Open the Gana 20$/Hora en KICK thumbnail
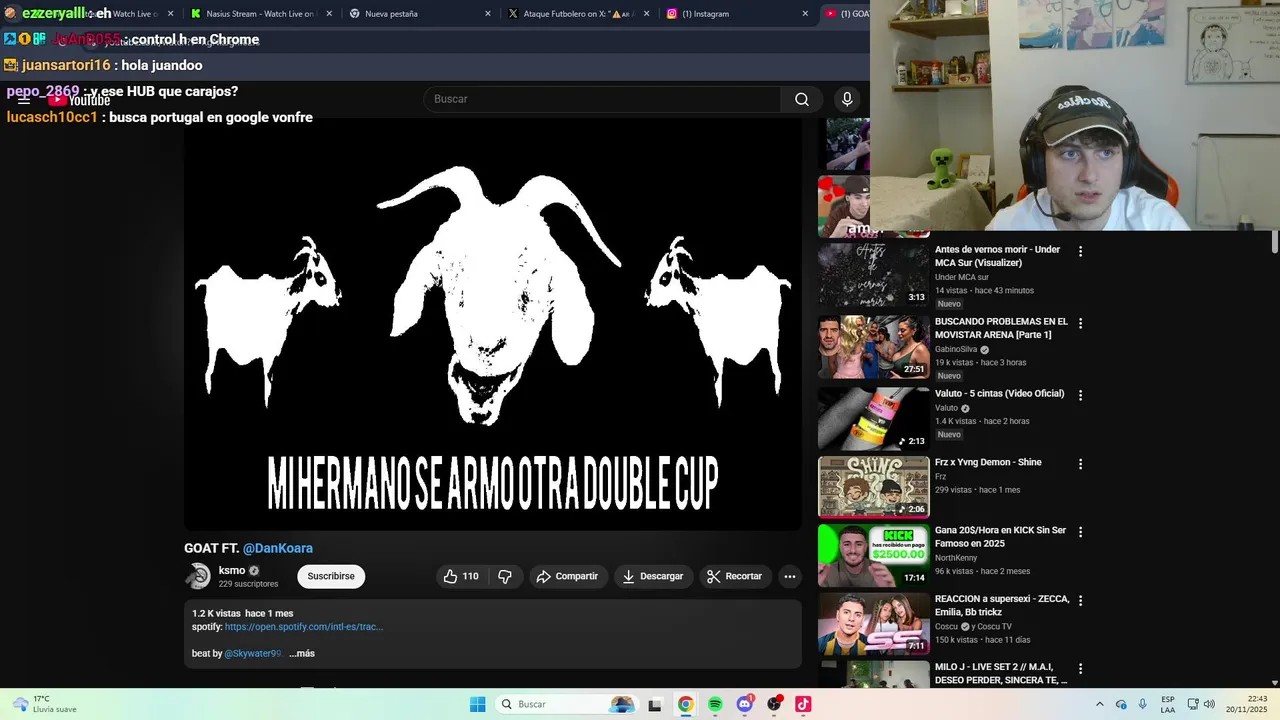This screenshot has width=1280, height=720. 874,555
